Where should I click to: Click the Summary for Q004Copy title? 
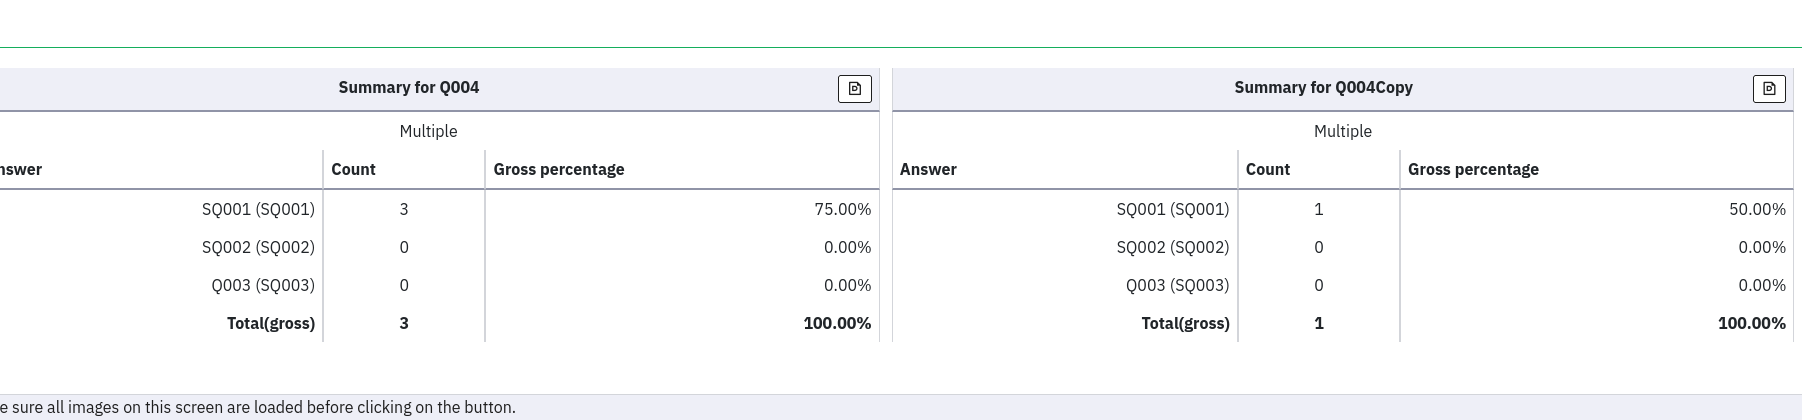[x=1322, y=88]
